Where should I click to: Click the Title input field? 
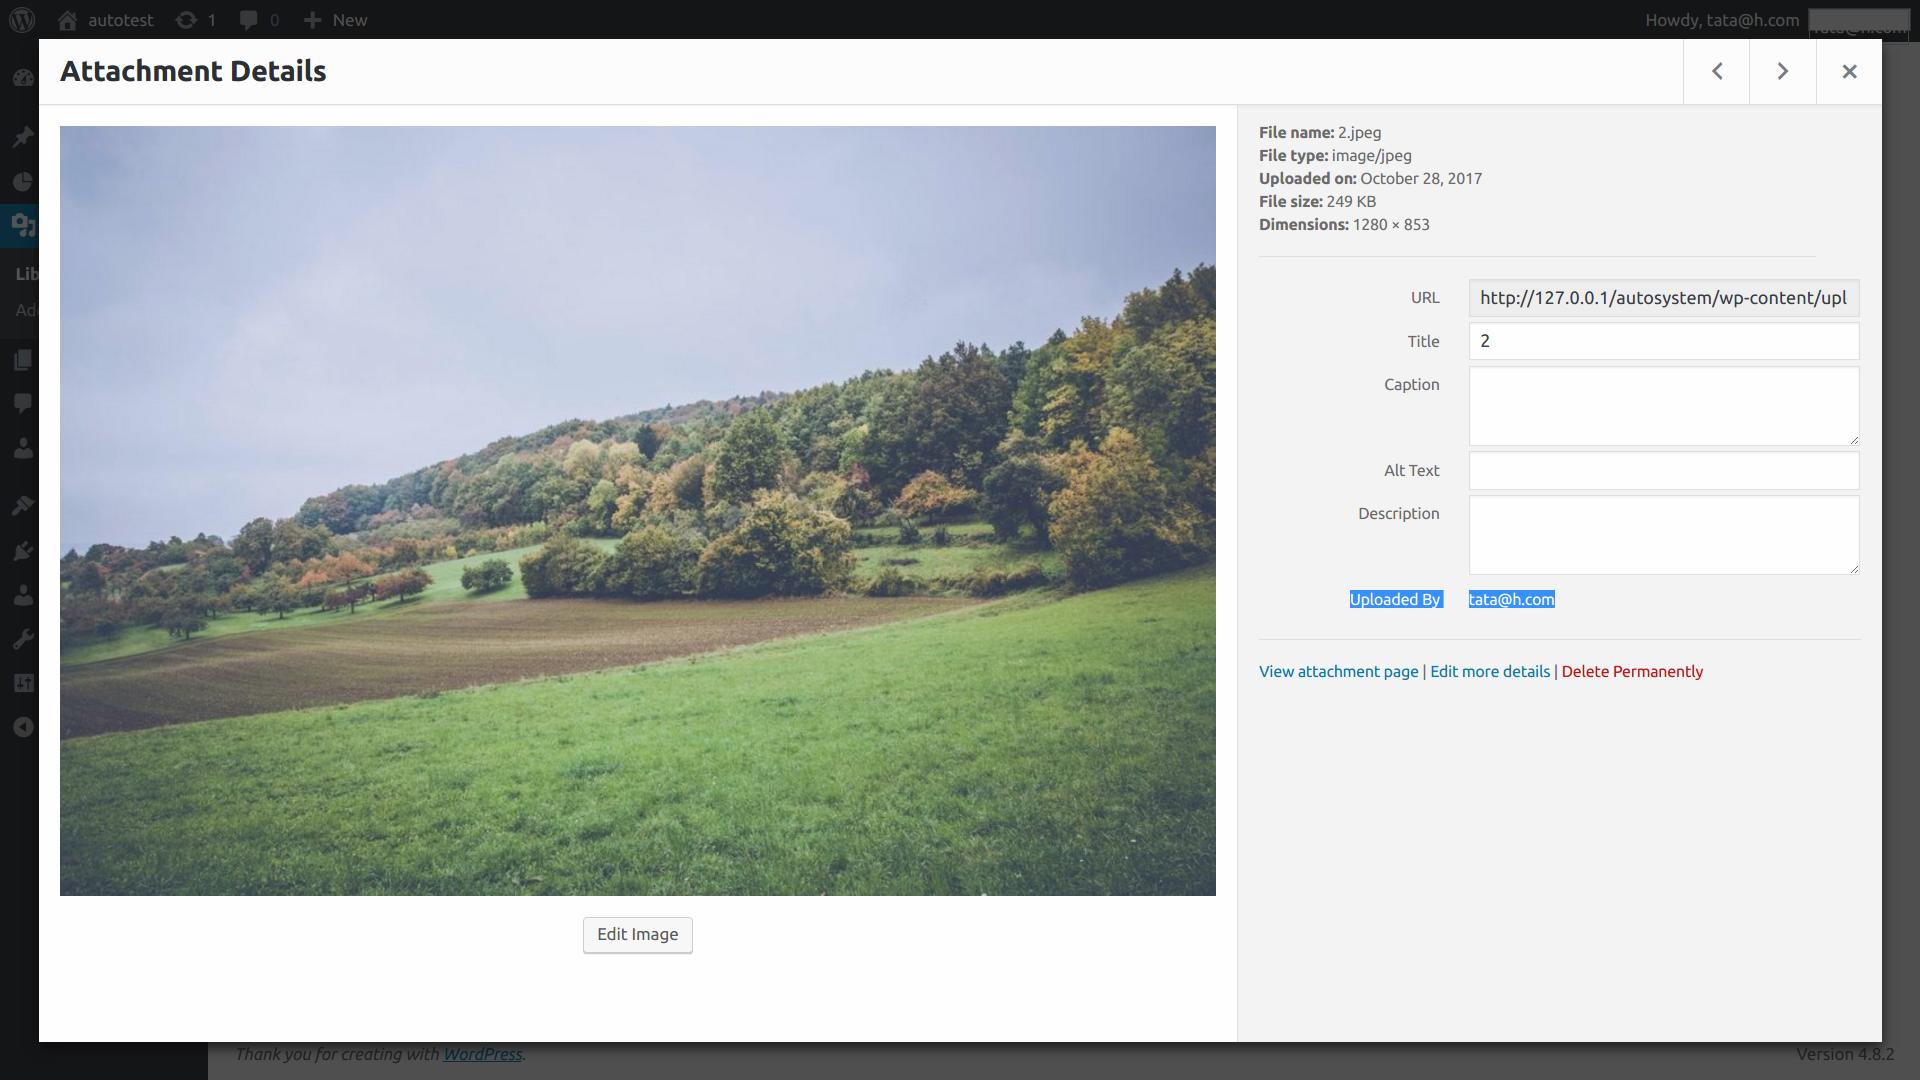point(1665,342)
